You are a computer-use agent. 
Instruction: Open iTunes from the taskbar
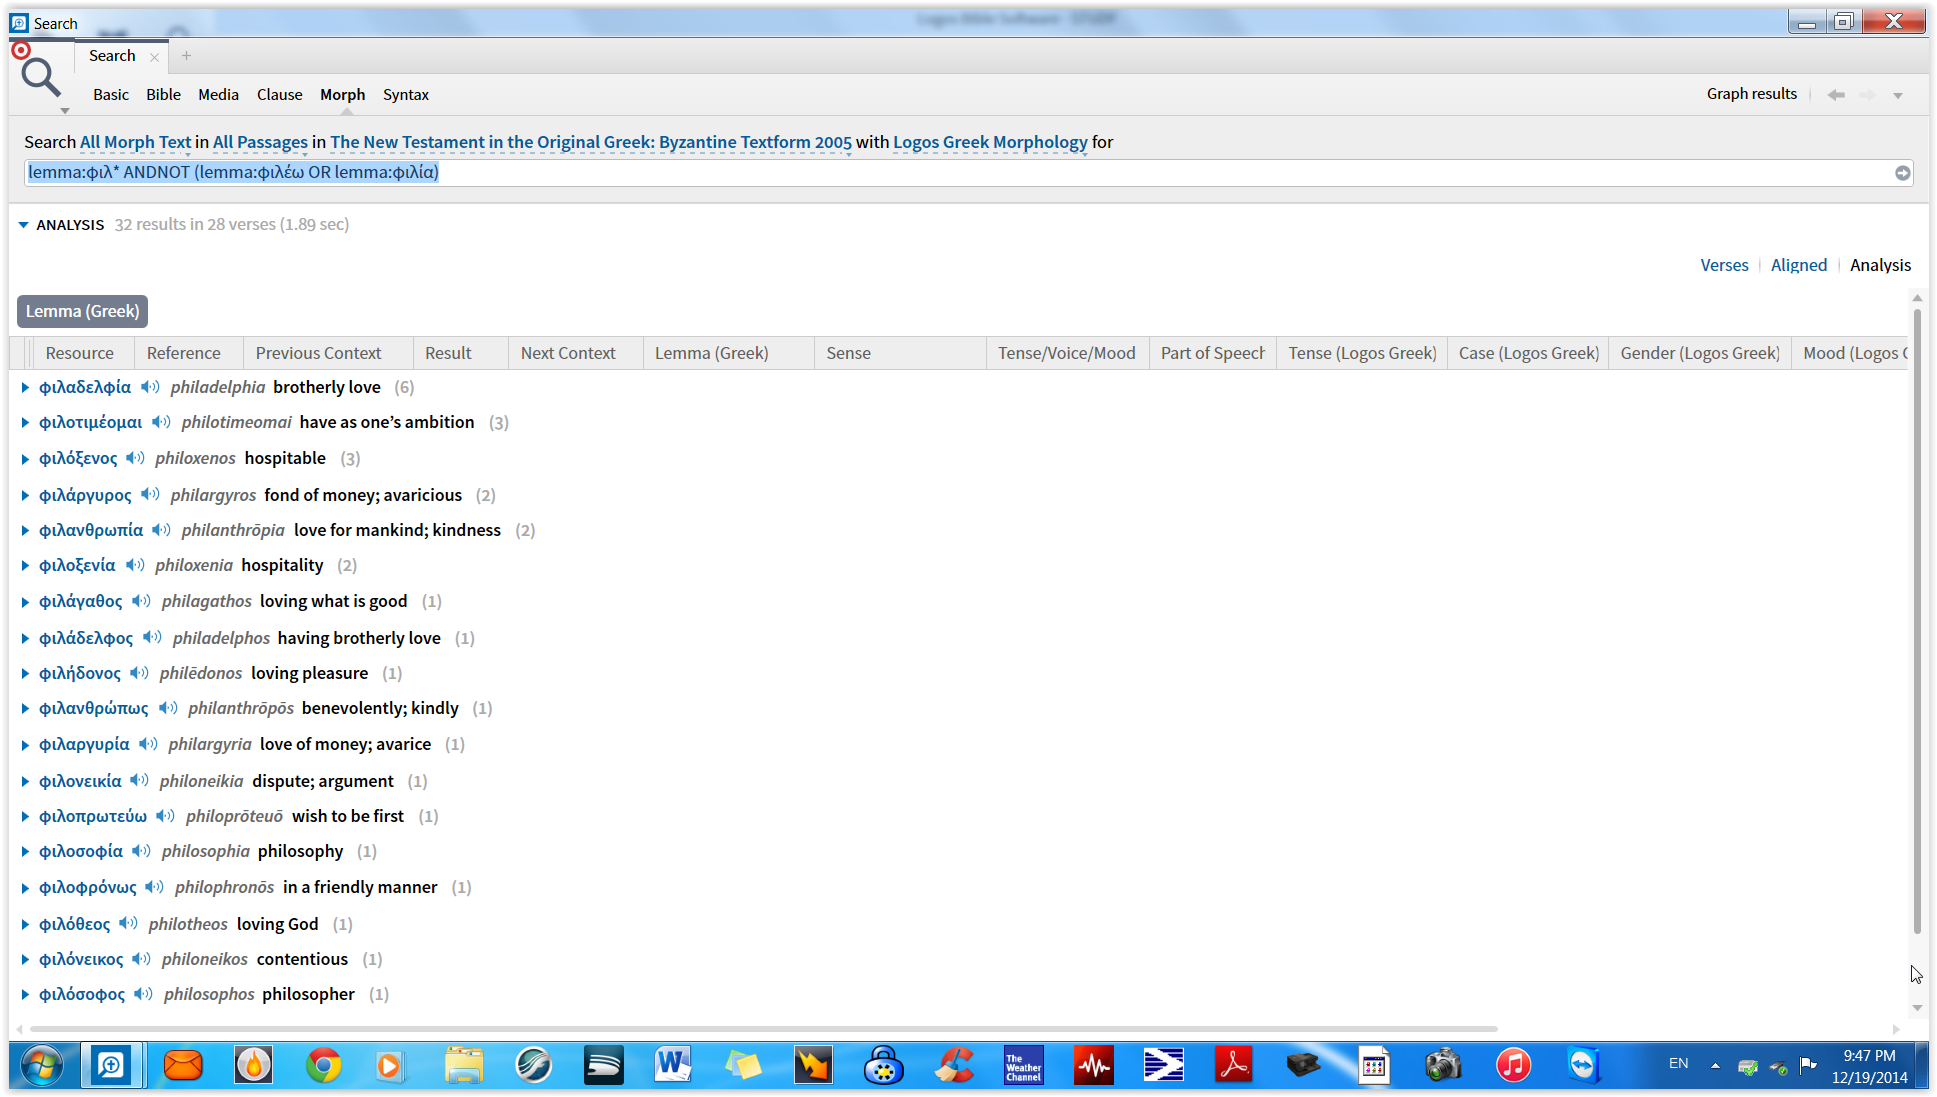1513,1066
